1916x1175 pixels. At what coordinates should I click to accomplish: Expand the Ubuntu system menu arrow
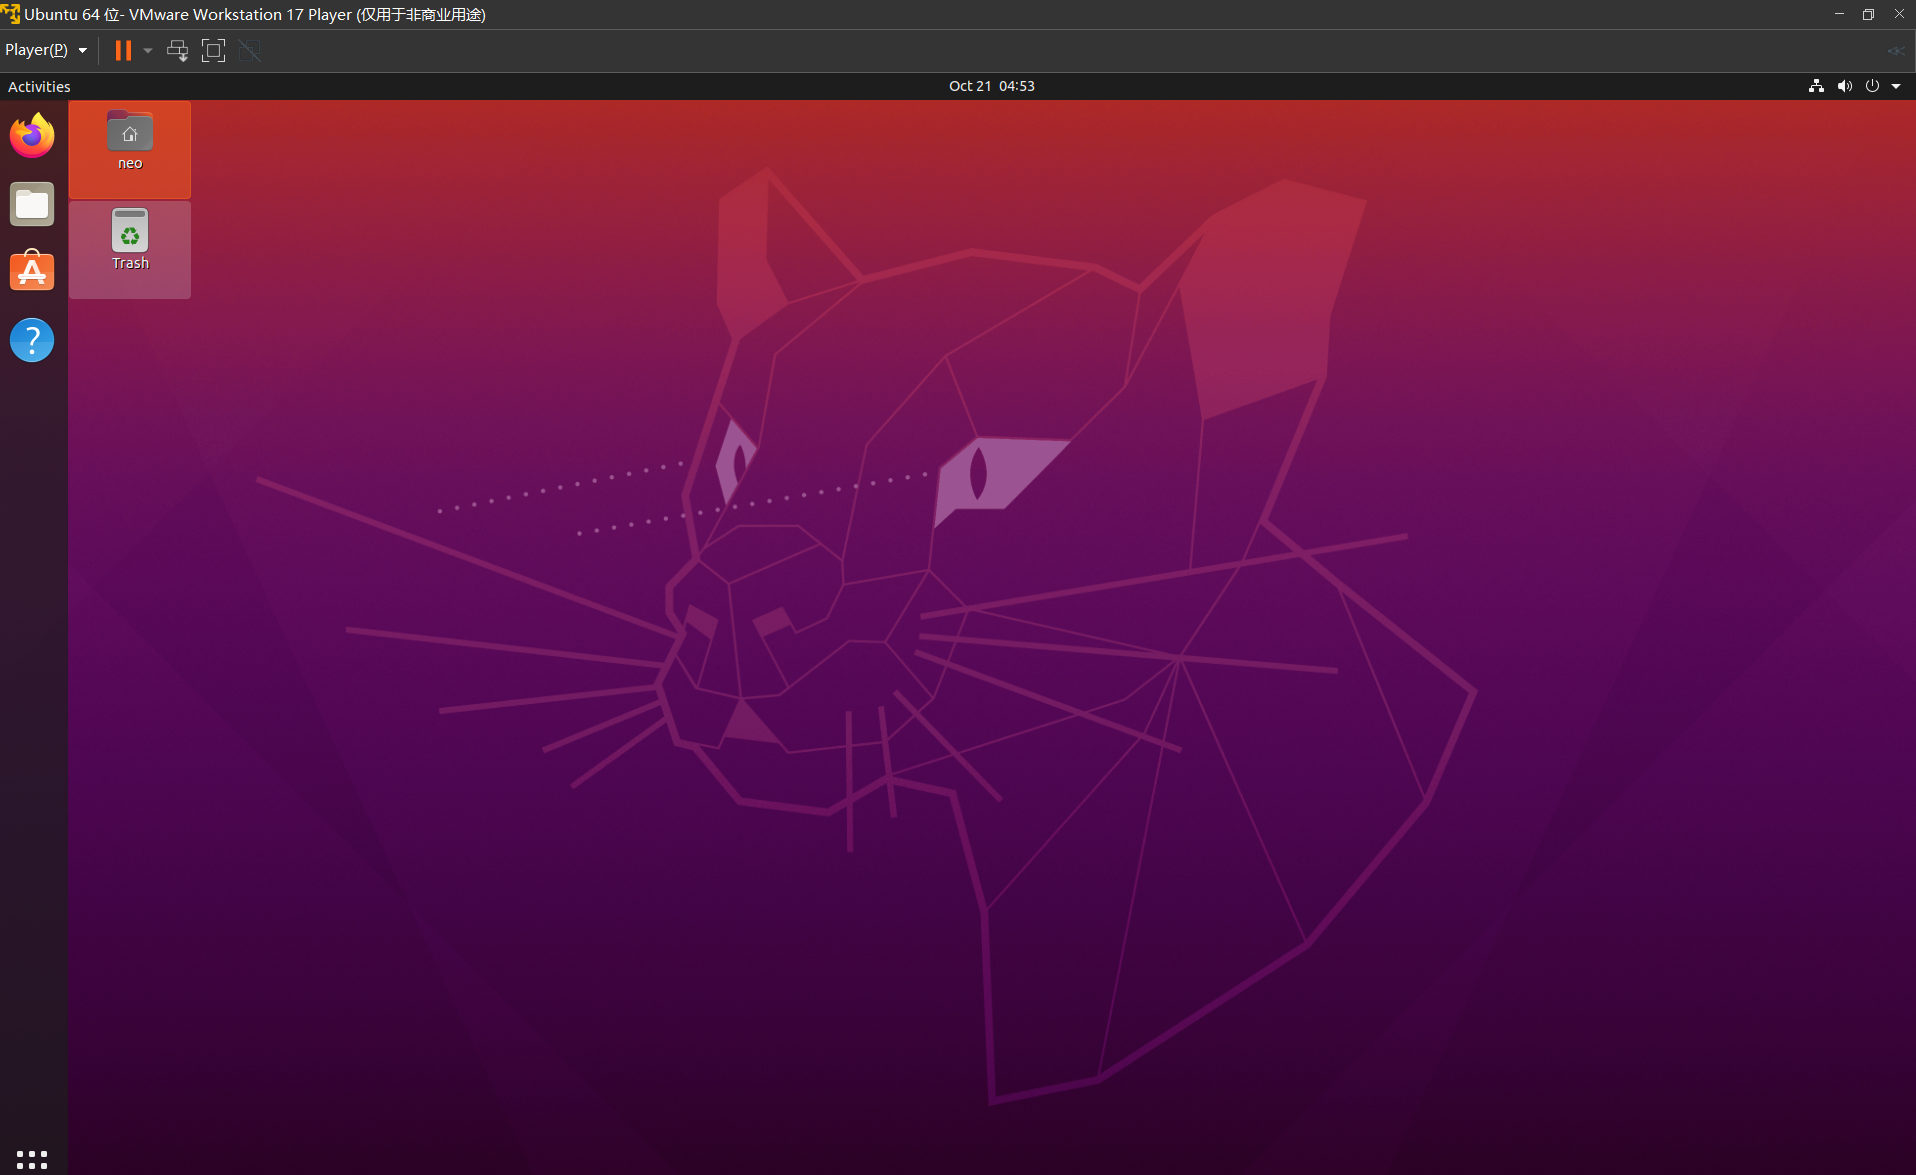pyautogui.click(x=1896, y=87)
